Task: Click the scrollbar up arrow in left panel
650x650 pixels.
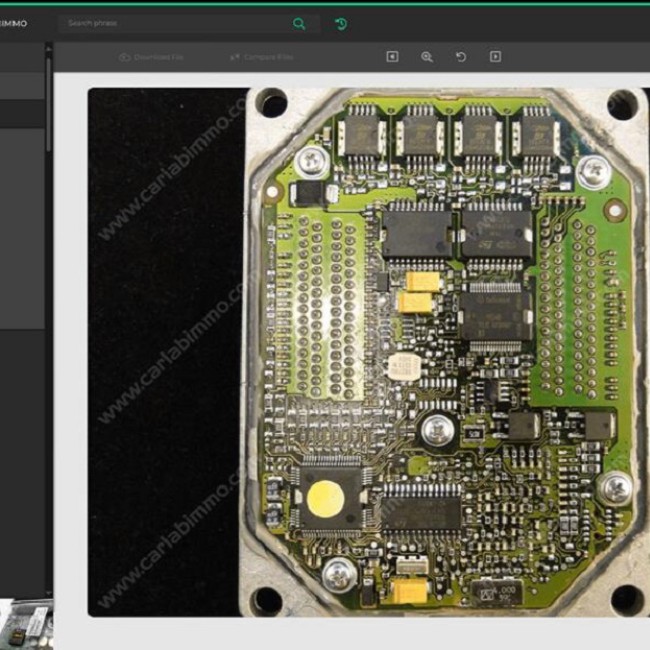Action: pos(49,49)
